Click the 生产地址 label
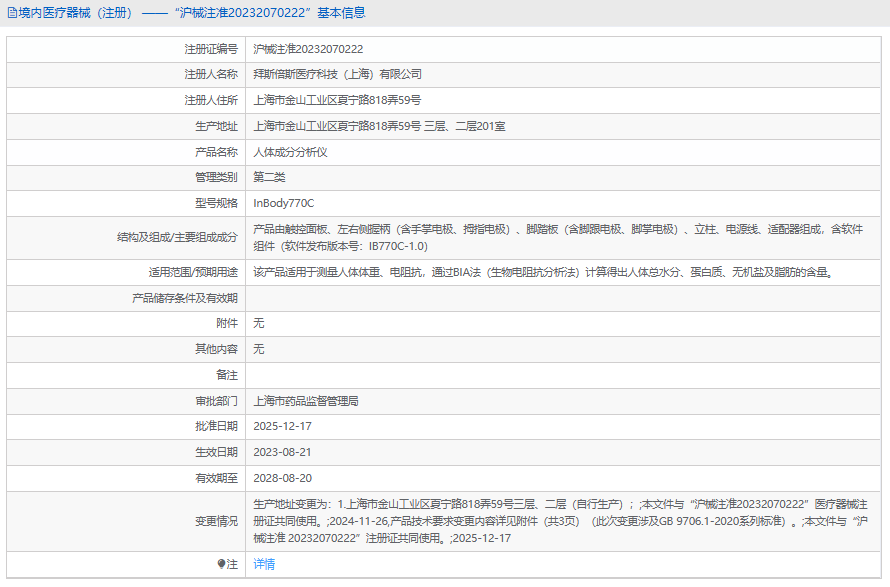This screenshot has width=890, height=587. coord(216,126)
